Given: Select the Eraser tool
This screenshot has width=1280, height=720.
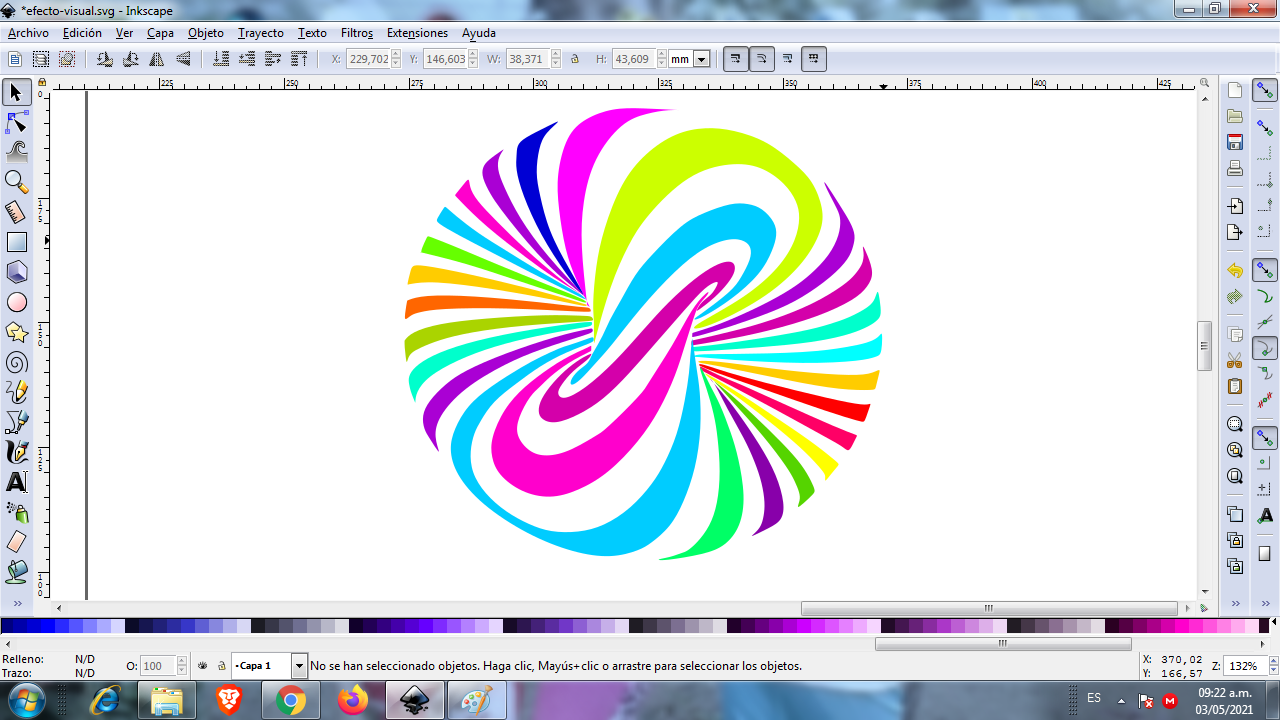Looking at the screenshot, I should click(16, 542).
